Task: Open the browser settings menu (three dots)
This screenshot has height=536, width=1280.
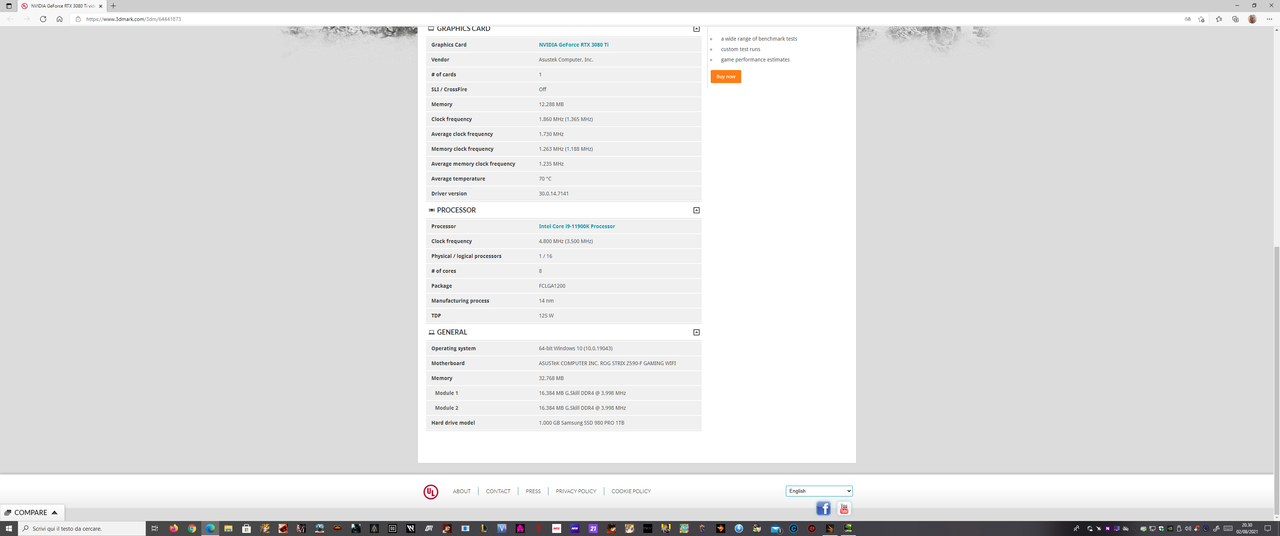Action: pyautogui.click(x=1268, y=19)
